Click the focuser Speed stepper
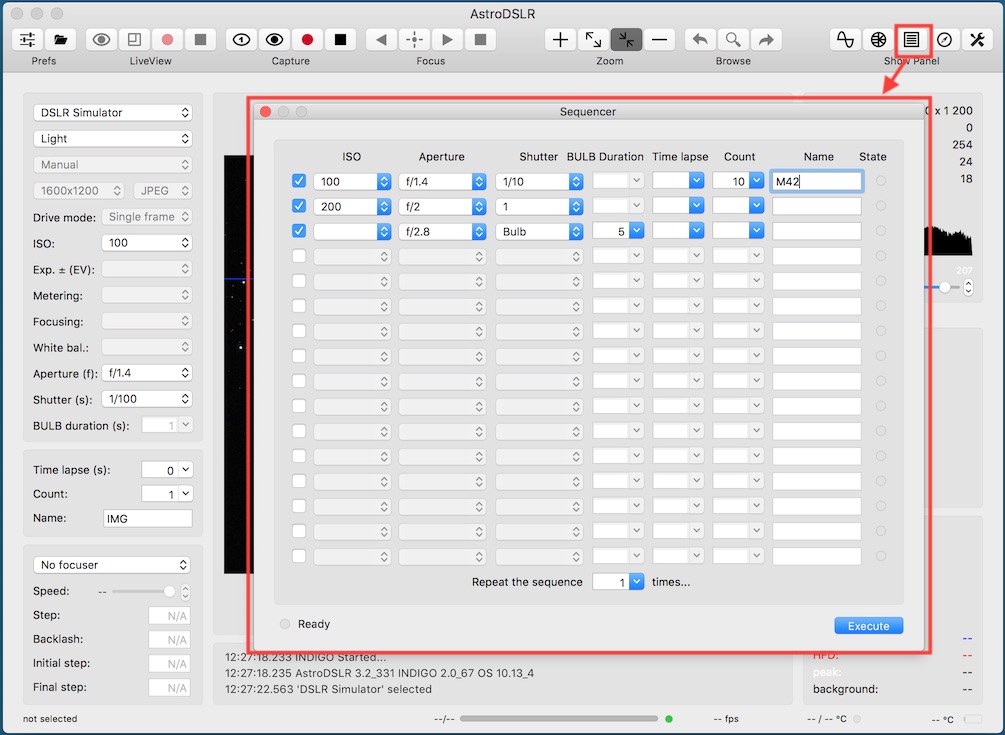1005x735 pixels. 185,591
